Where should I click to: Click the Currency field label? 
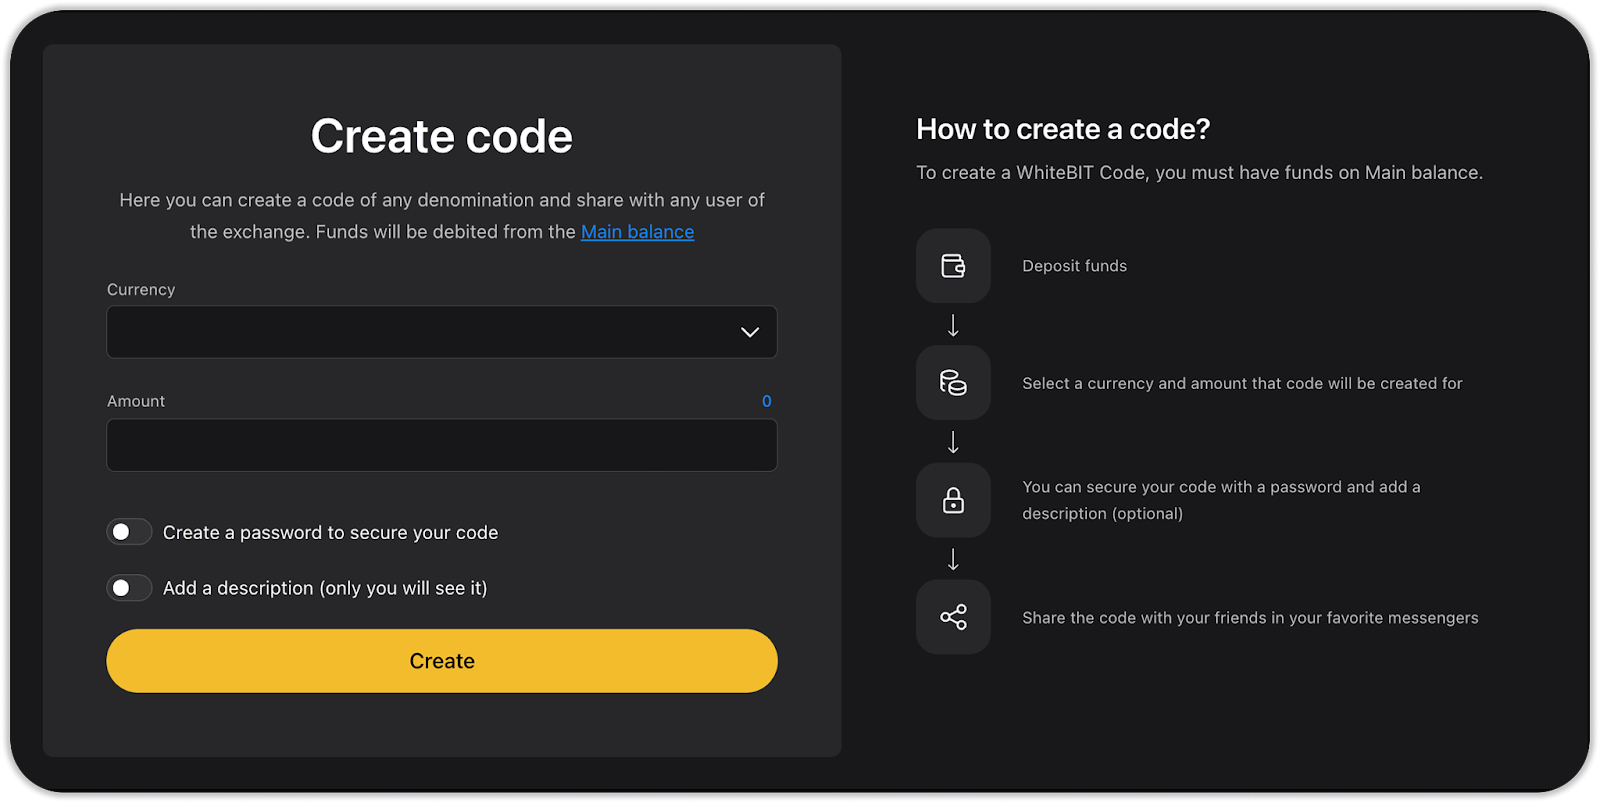coord(141,290)
